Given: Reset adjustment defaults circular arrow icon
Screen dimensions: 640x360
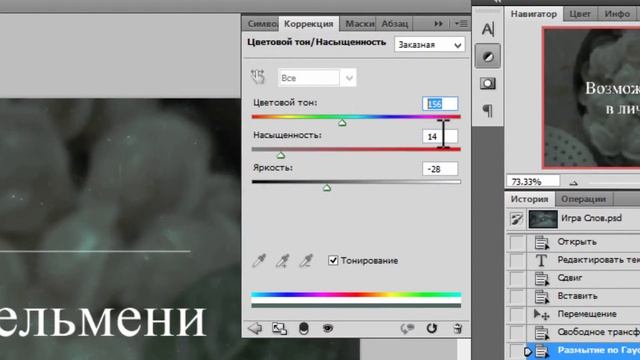Looking at the screenshot, I should point(431,328).
